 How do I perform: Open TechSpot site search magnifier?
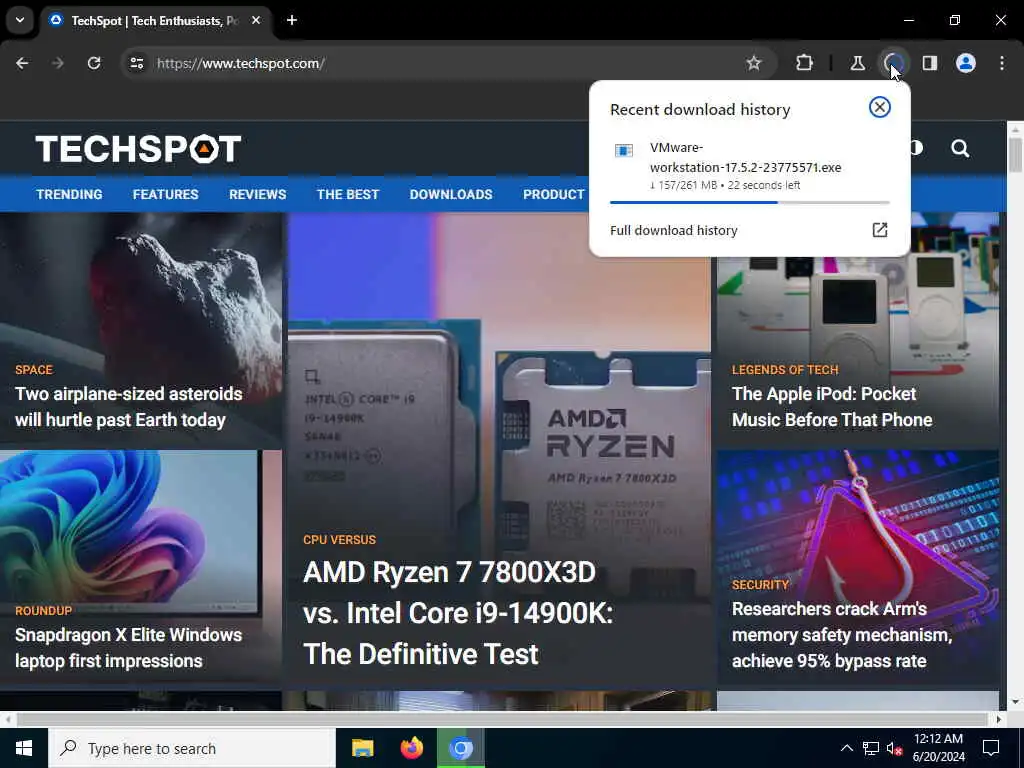coord(960,148)
